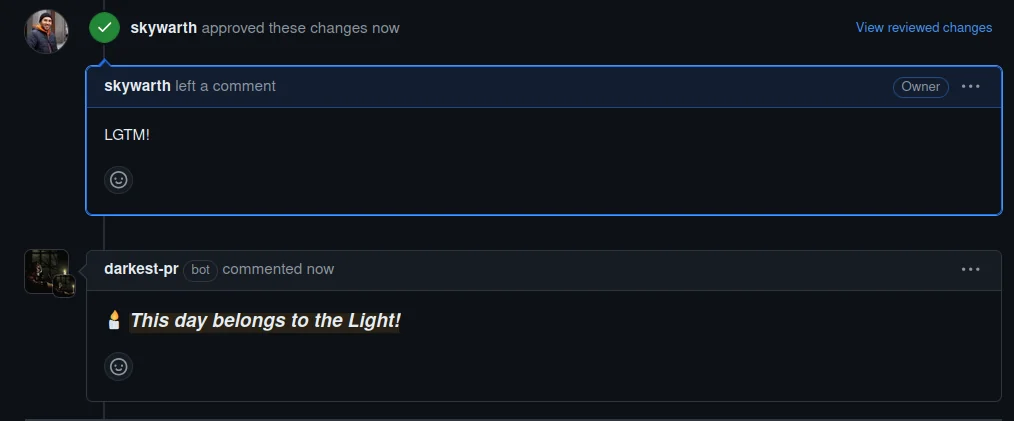Open three-dot options menu on darkest-pr comment
The width and height of the screenshot is (1014, 421).
pyautogui.click(x=970, y=269)
